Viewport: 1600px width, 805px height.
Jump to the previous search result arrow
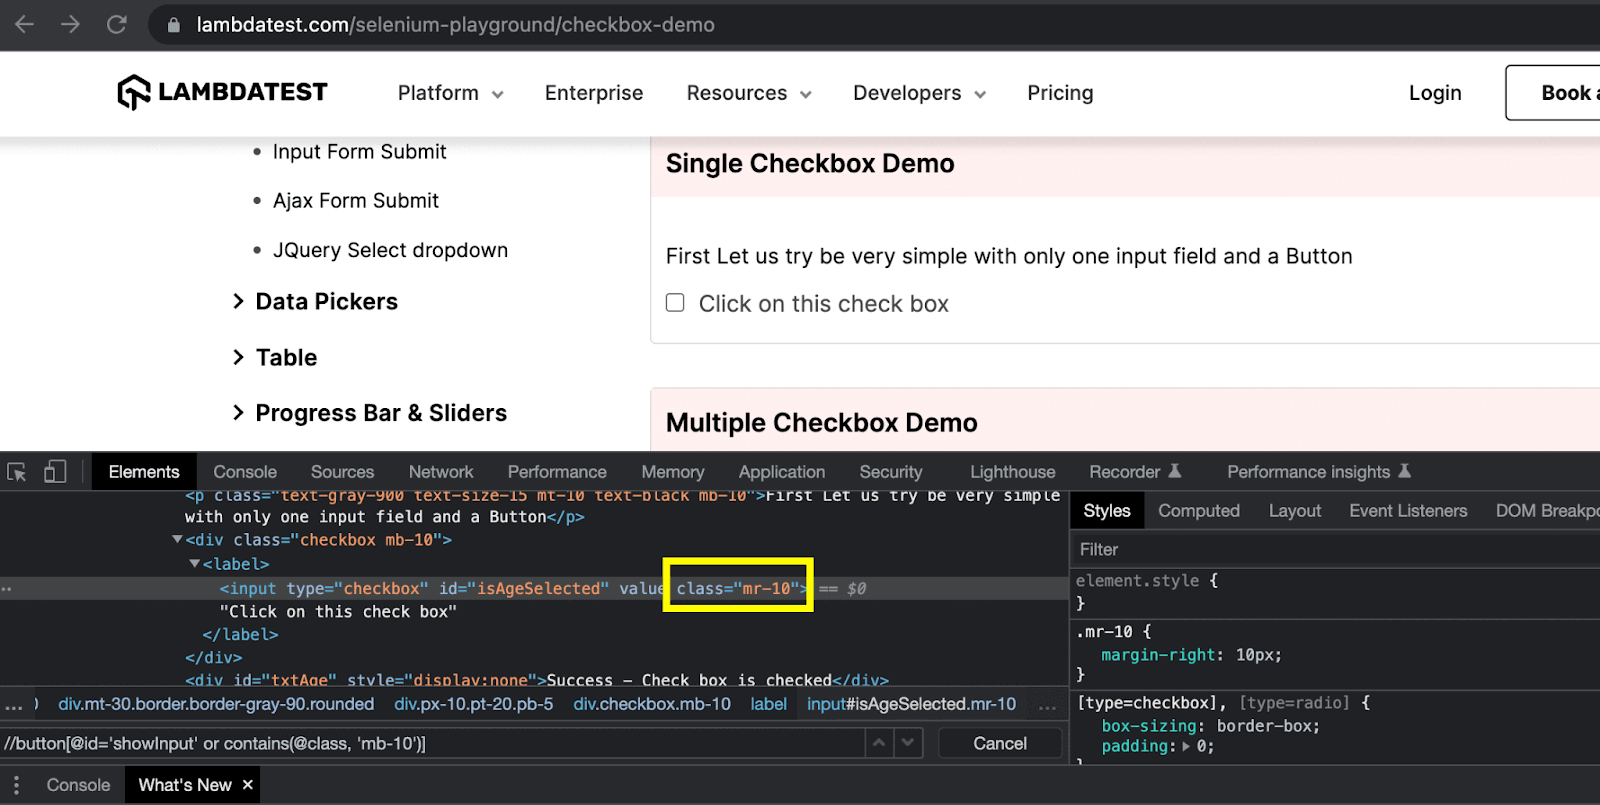tap(879, 743)
